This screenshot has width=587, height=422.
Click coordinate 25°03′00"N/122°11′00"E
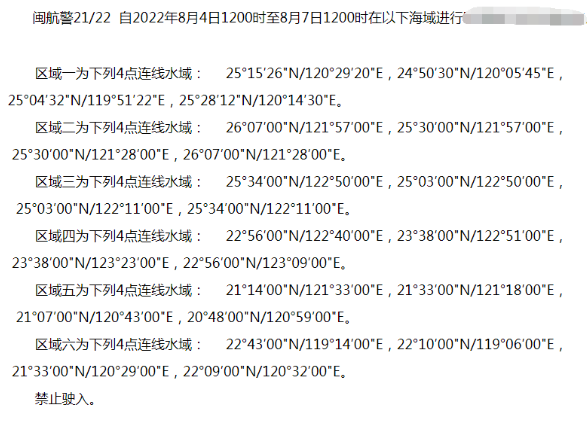95,209
